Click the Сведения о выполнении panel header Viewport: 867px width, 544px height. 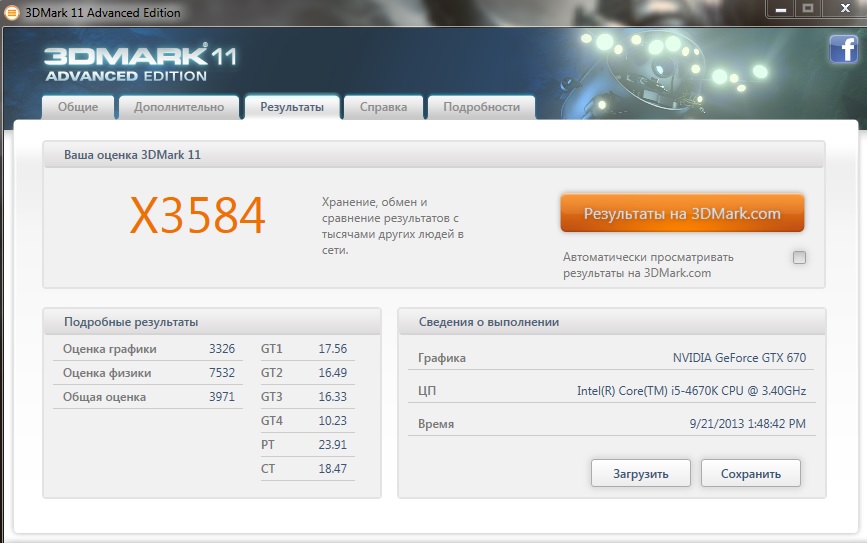[x=612, y=322]
